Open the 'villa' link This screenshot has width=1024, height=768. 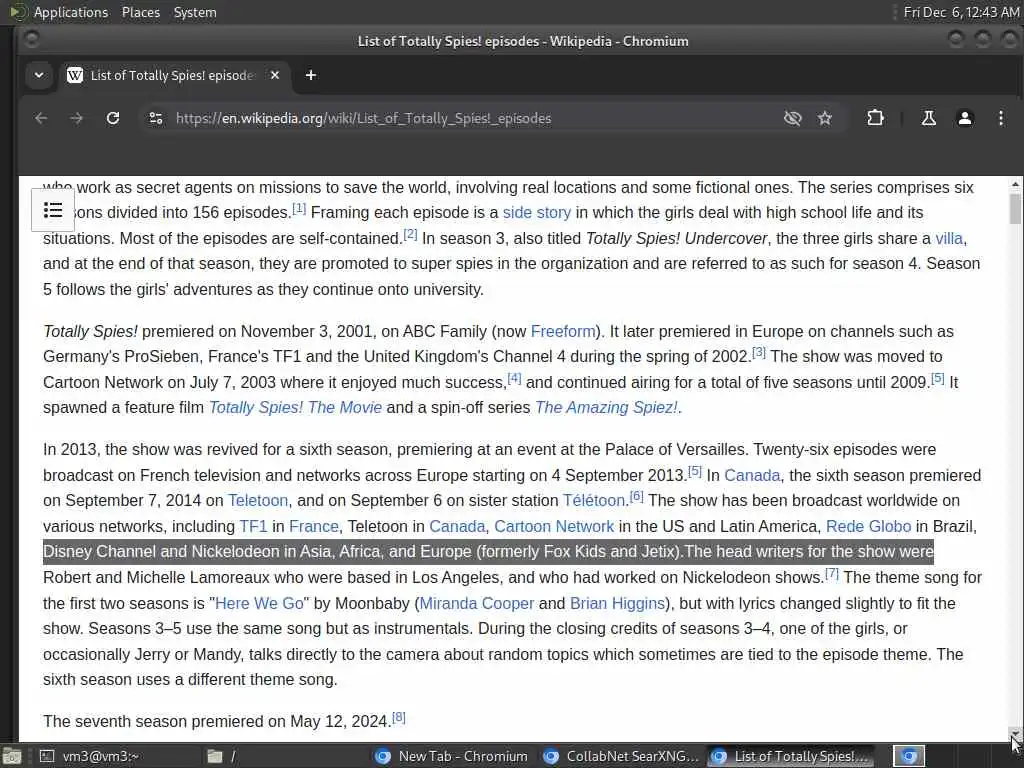coord(948,238)
